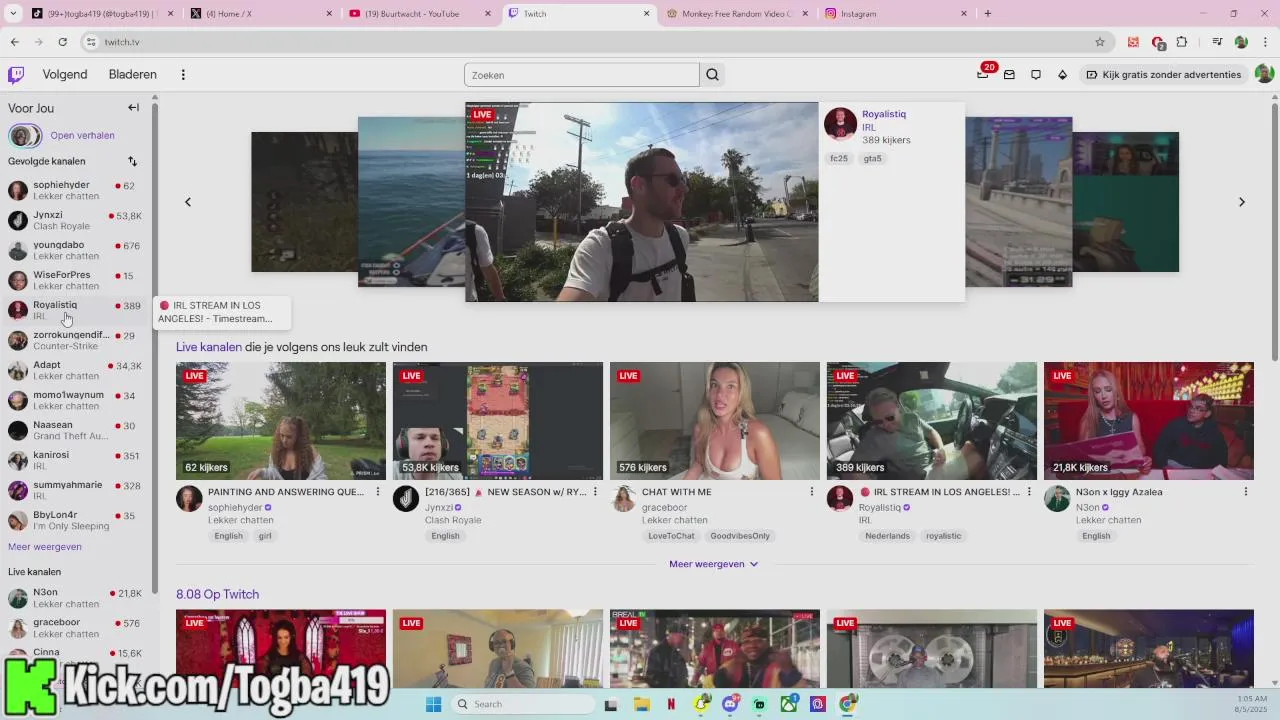Viewport: 1280px width, 720px height.
Task: Open the user profile avatar menu
Action: click(x=1264, y=74)
